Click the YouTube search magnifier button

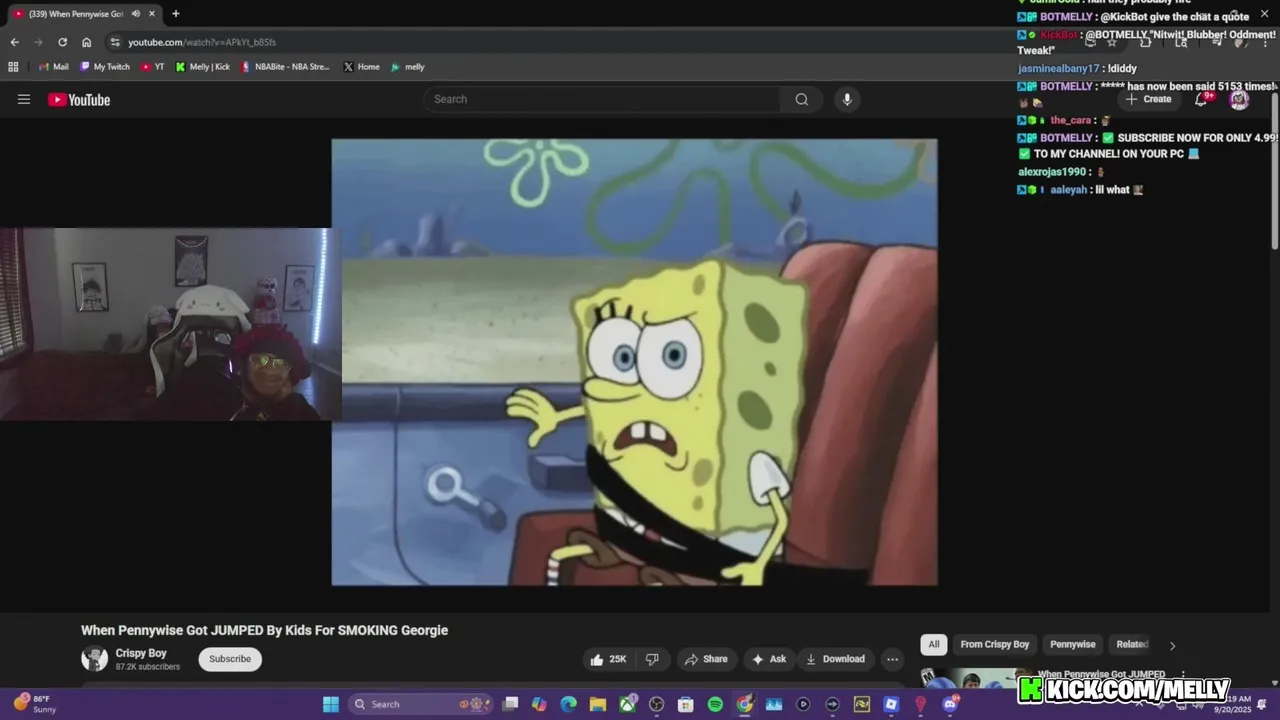[802, 99]
